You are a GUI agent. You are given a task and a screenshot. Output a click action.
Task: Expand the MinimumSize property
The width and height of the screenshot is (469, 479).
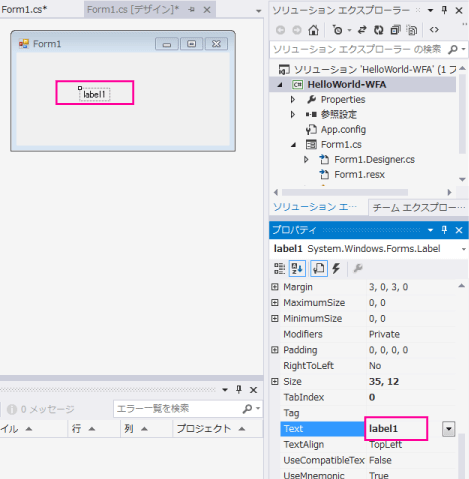(275, 318)
